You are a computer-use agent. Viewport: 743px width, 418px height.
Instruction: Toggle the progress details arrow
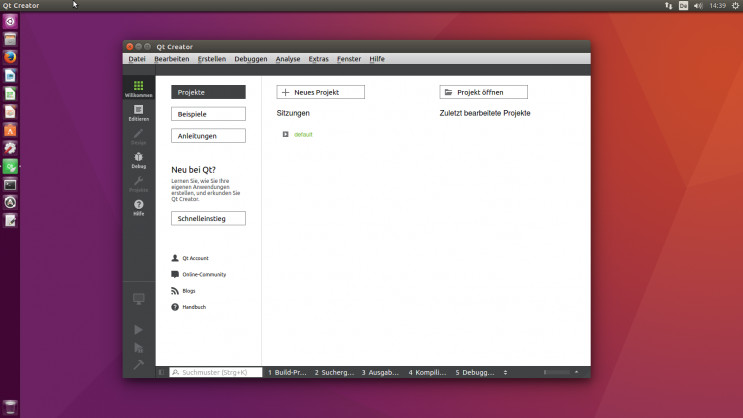click(576, 373)
